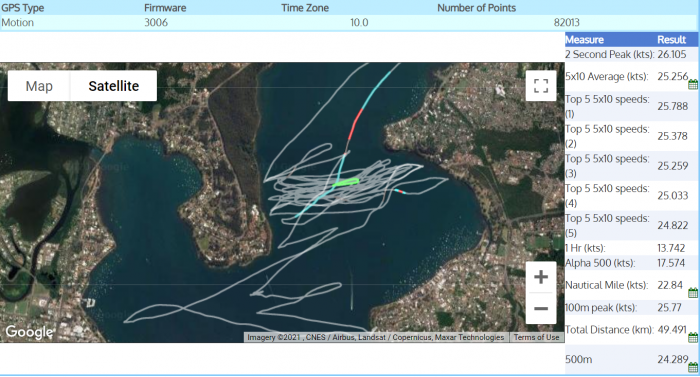Open calendar icon beside 500m result
Image resolution: width=700 pixels, height=377 pixels.
point(693,368)
